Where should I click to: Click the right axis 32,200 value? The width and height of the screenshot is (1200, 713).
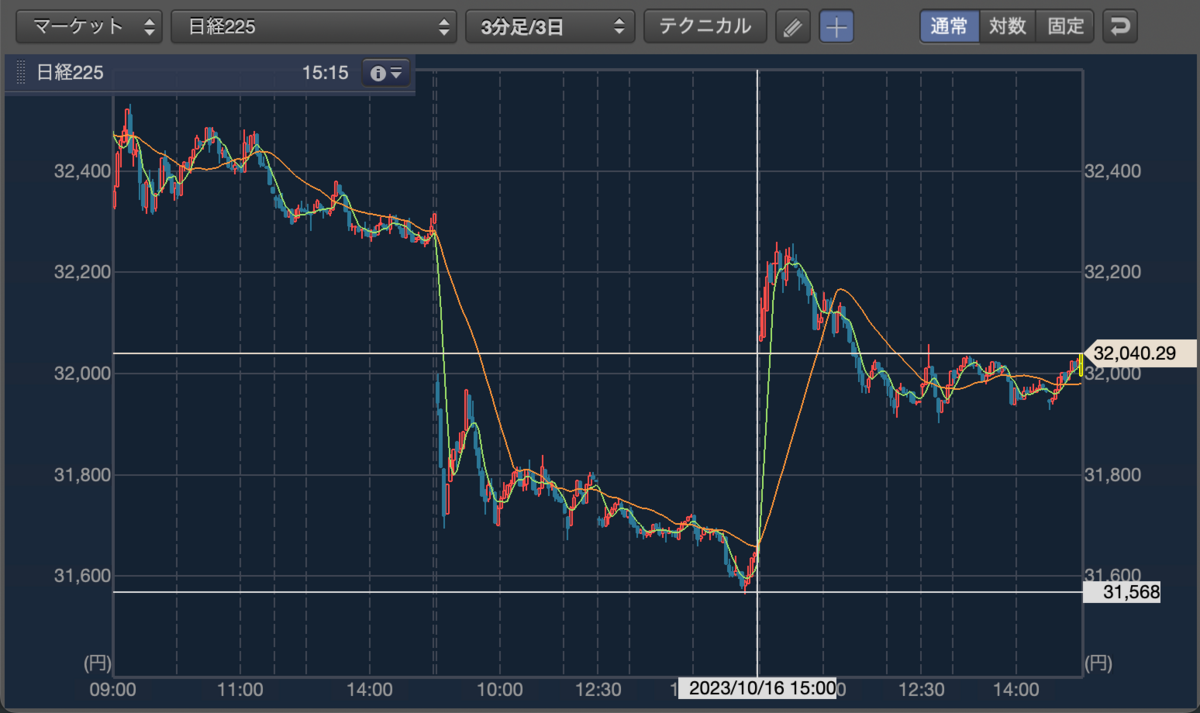(1112, 272)
